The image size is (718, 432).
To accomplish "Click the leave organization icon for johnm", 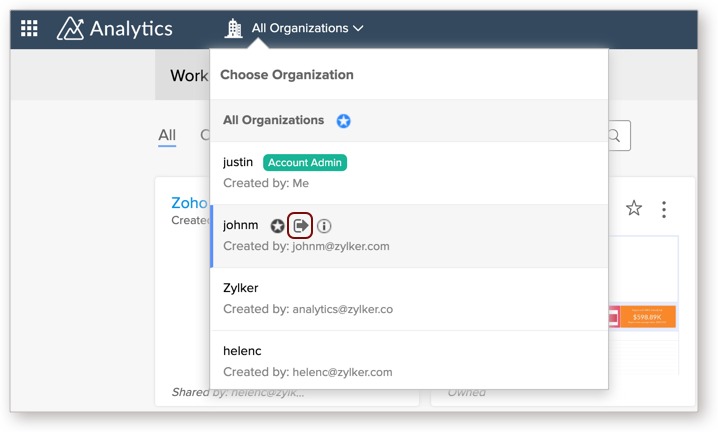I will coord(300,225).
